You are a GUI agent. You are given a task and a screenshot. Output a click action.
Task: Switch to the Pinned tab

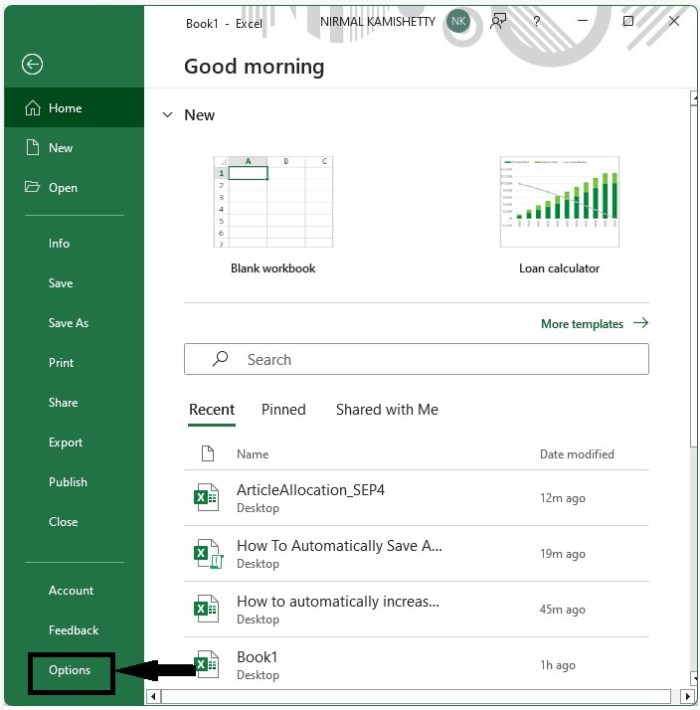[283, 410]
